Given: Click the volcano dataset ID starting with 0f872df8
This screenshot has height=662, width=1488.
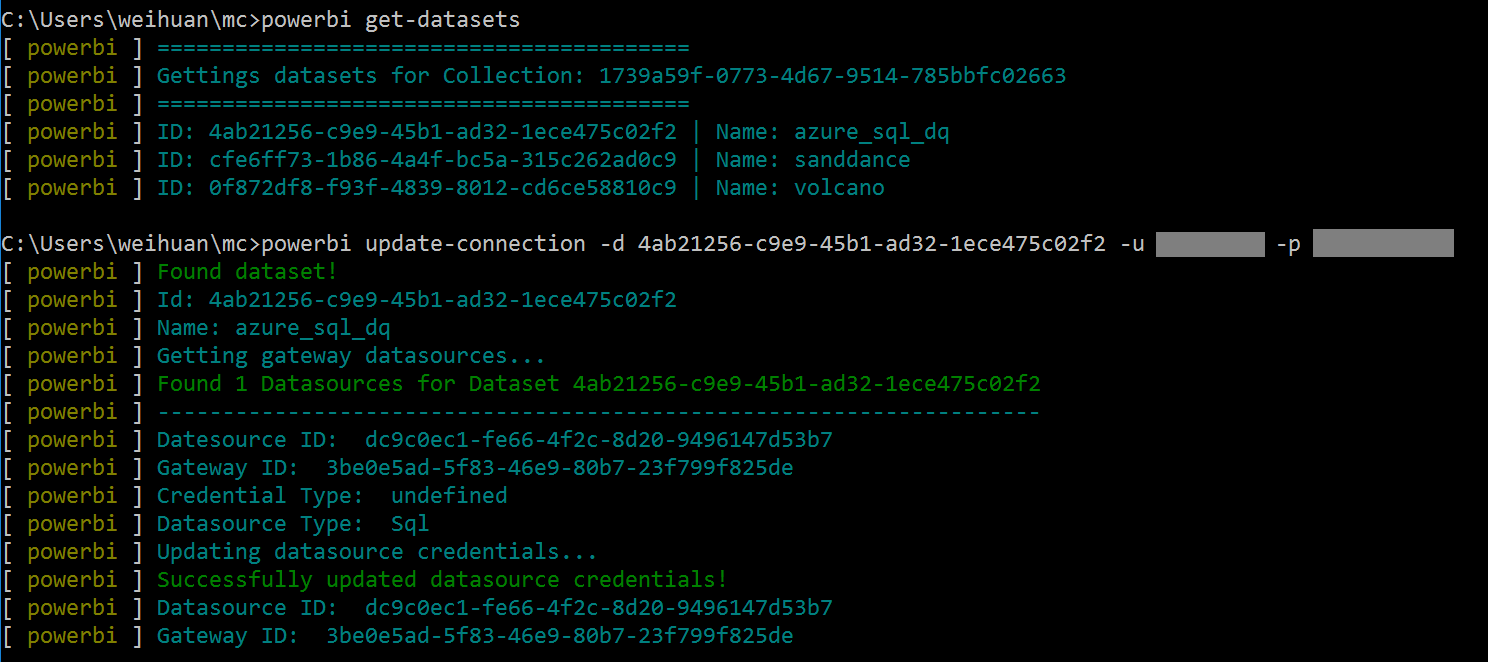Looking at the screenshot, I should tap(442, 188).
